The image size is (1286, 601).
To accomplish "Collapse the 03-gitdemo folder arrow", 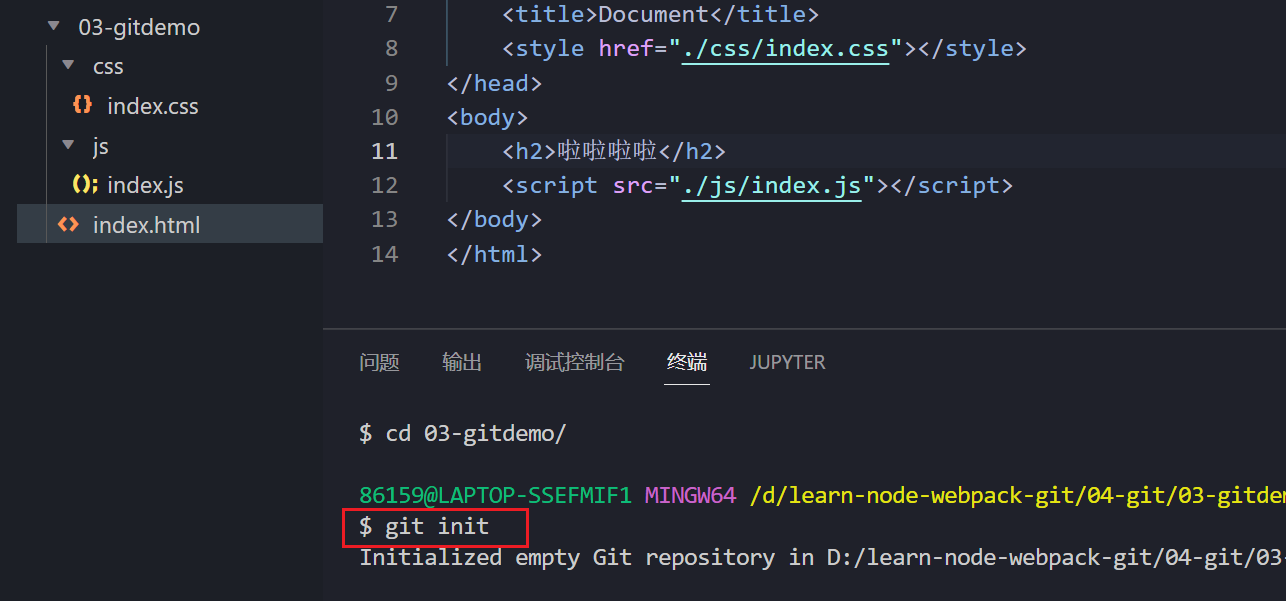I will pyautogui.click(x=53, y=27).
